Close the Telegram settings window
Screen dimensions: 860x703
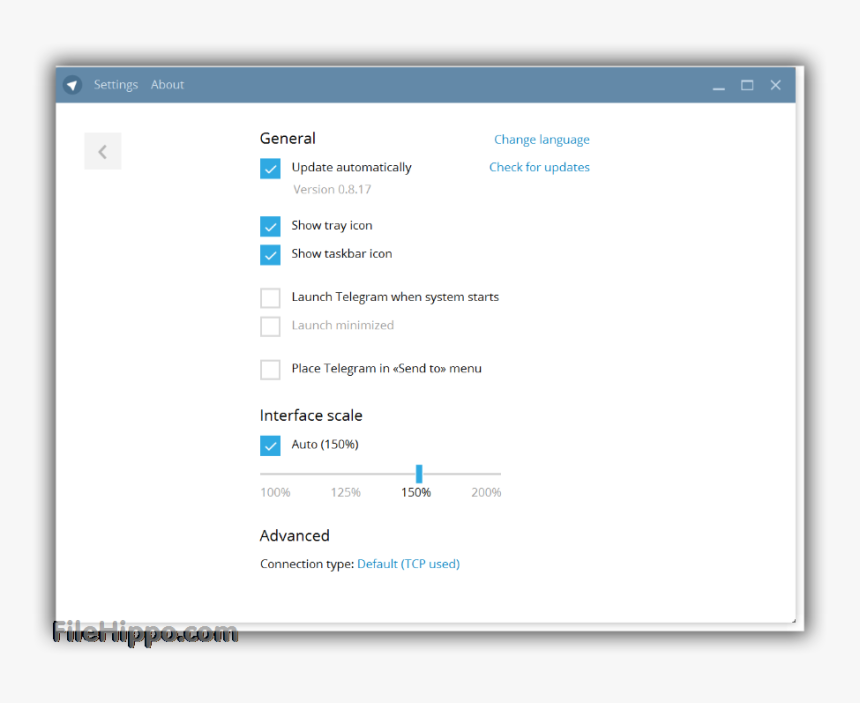[776, 85]
